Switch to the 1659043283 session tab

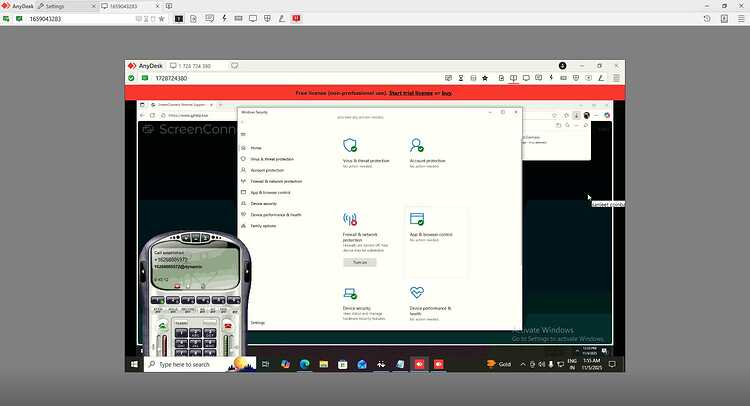tap(129, 6)
